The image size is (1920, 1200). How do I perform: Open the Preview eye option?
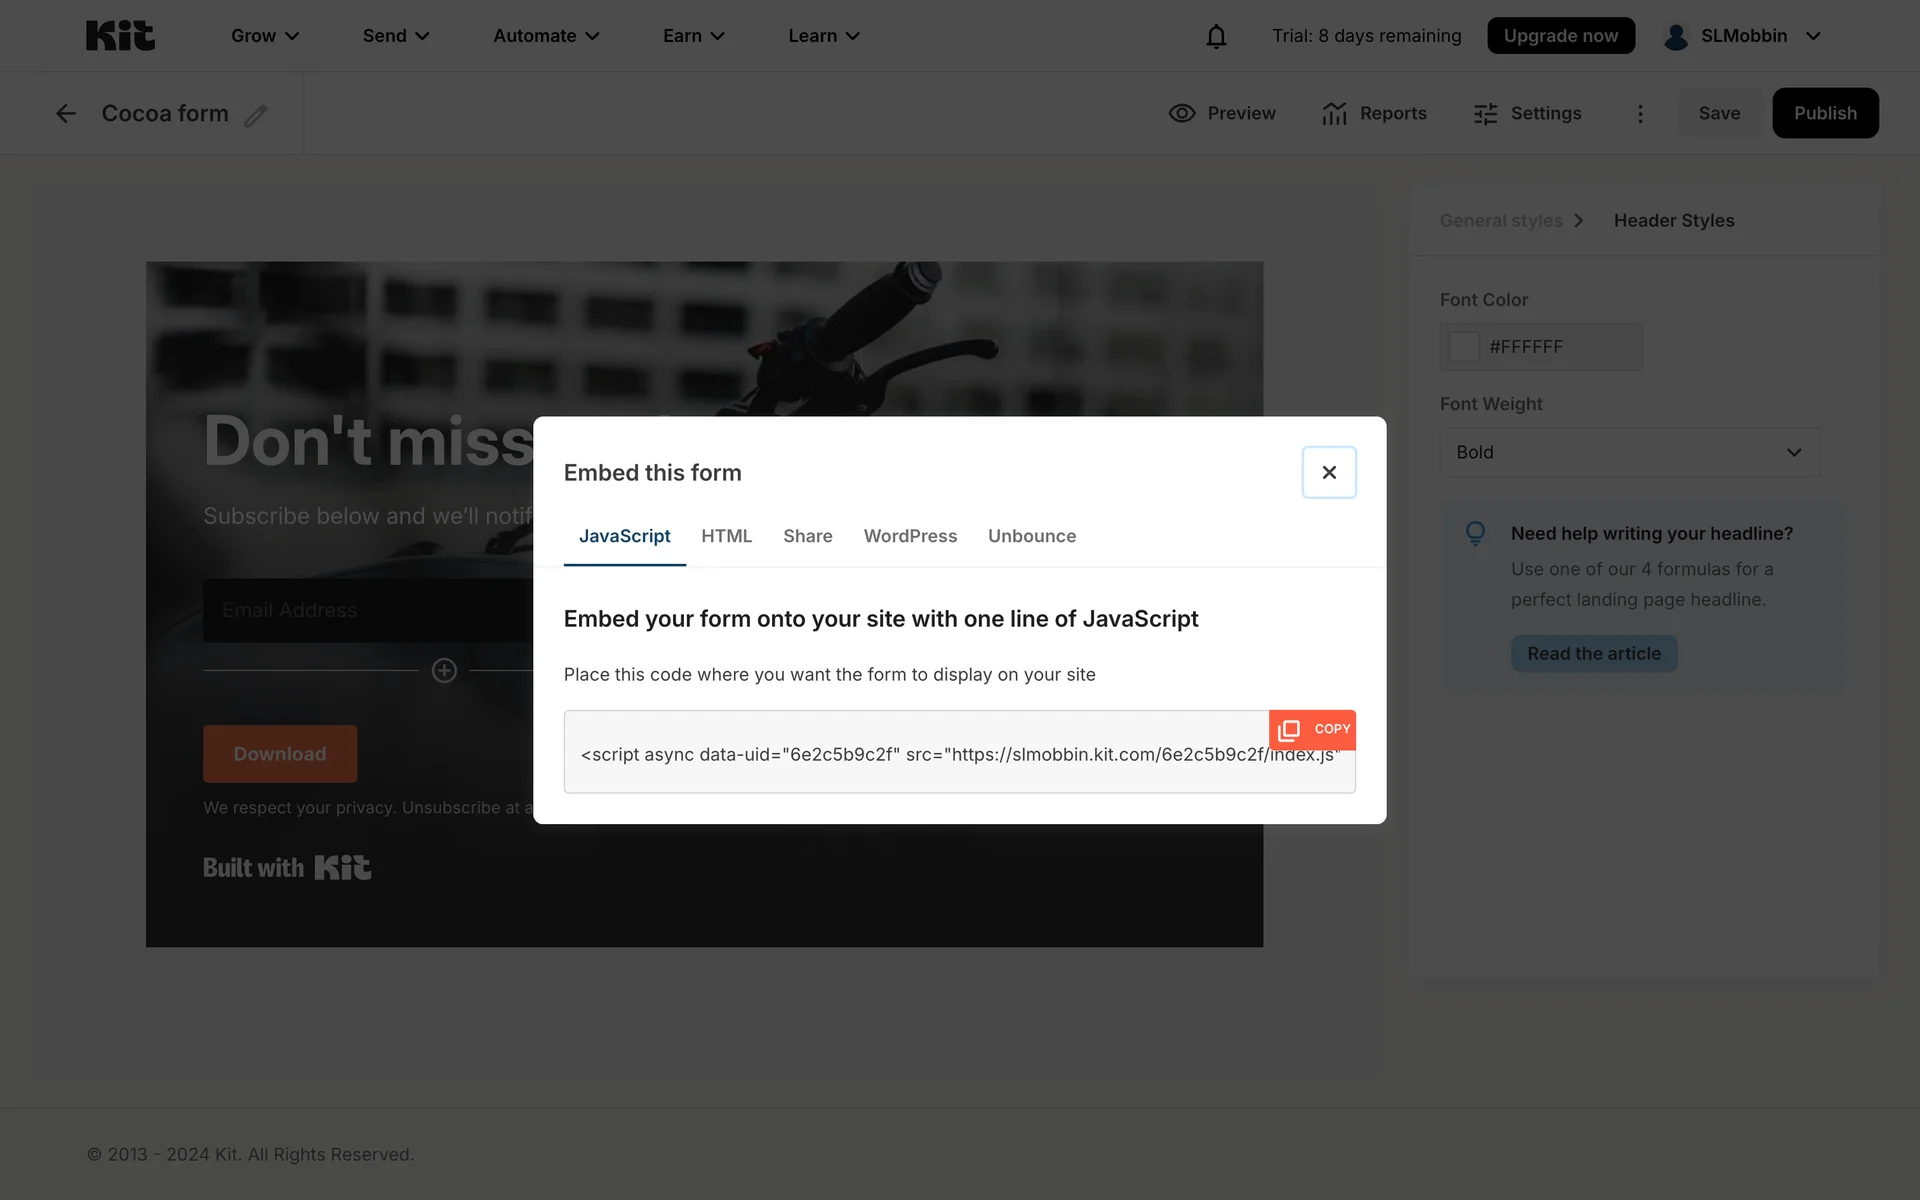1222,114
